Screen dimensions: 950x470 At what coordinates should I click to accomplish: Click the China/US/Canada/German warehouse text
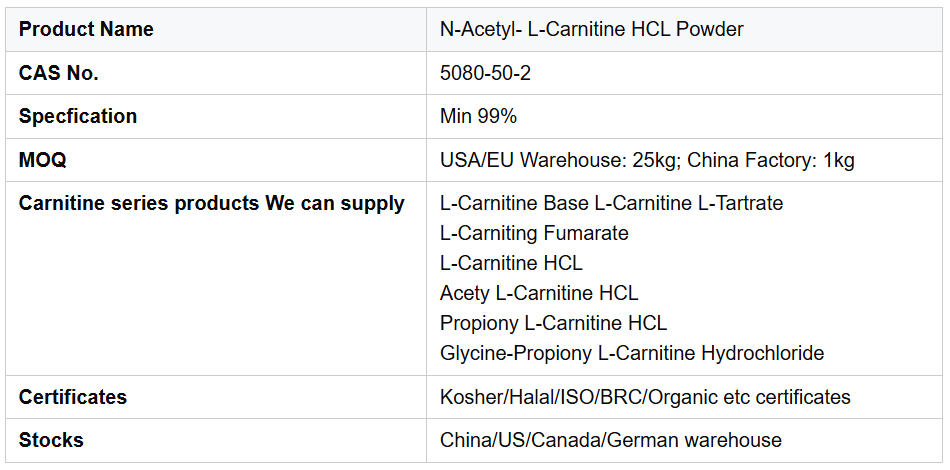pyautogui.click(x=610, y=440)
